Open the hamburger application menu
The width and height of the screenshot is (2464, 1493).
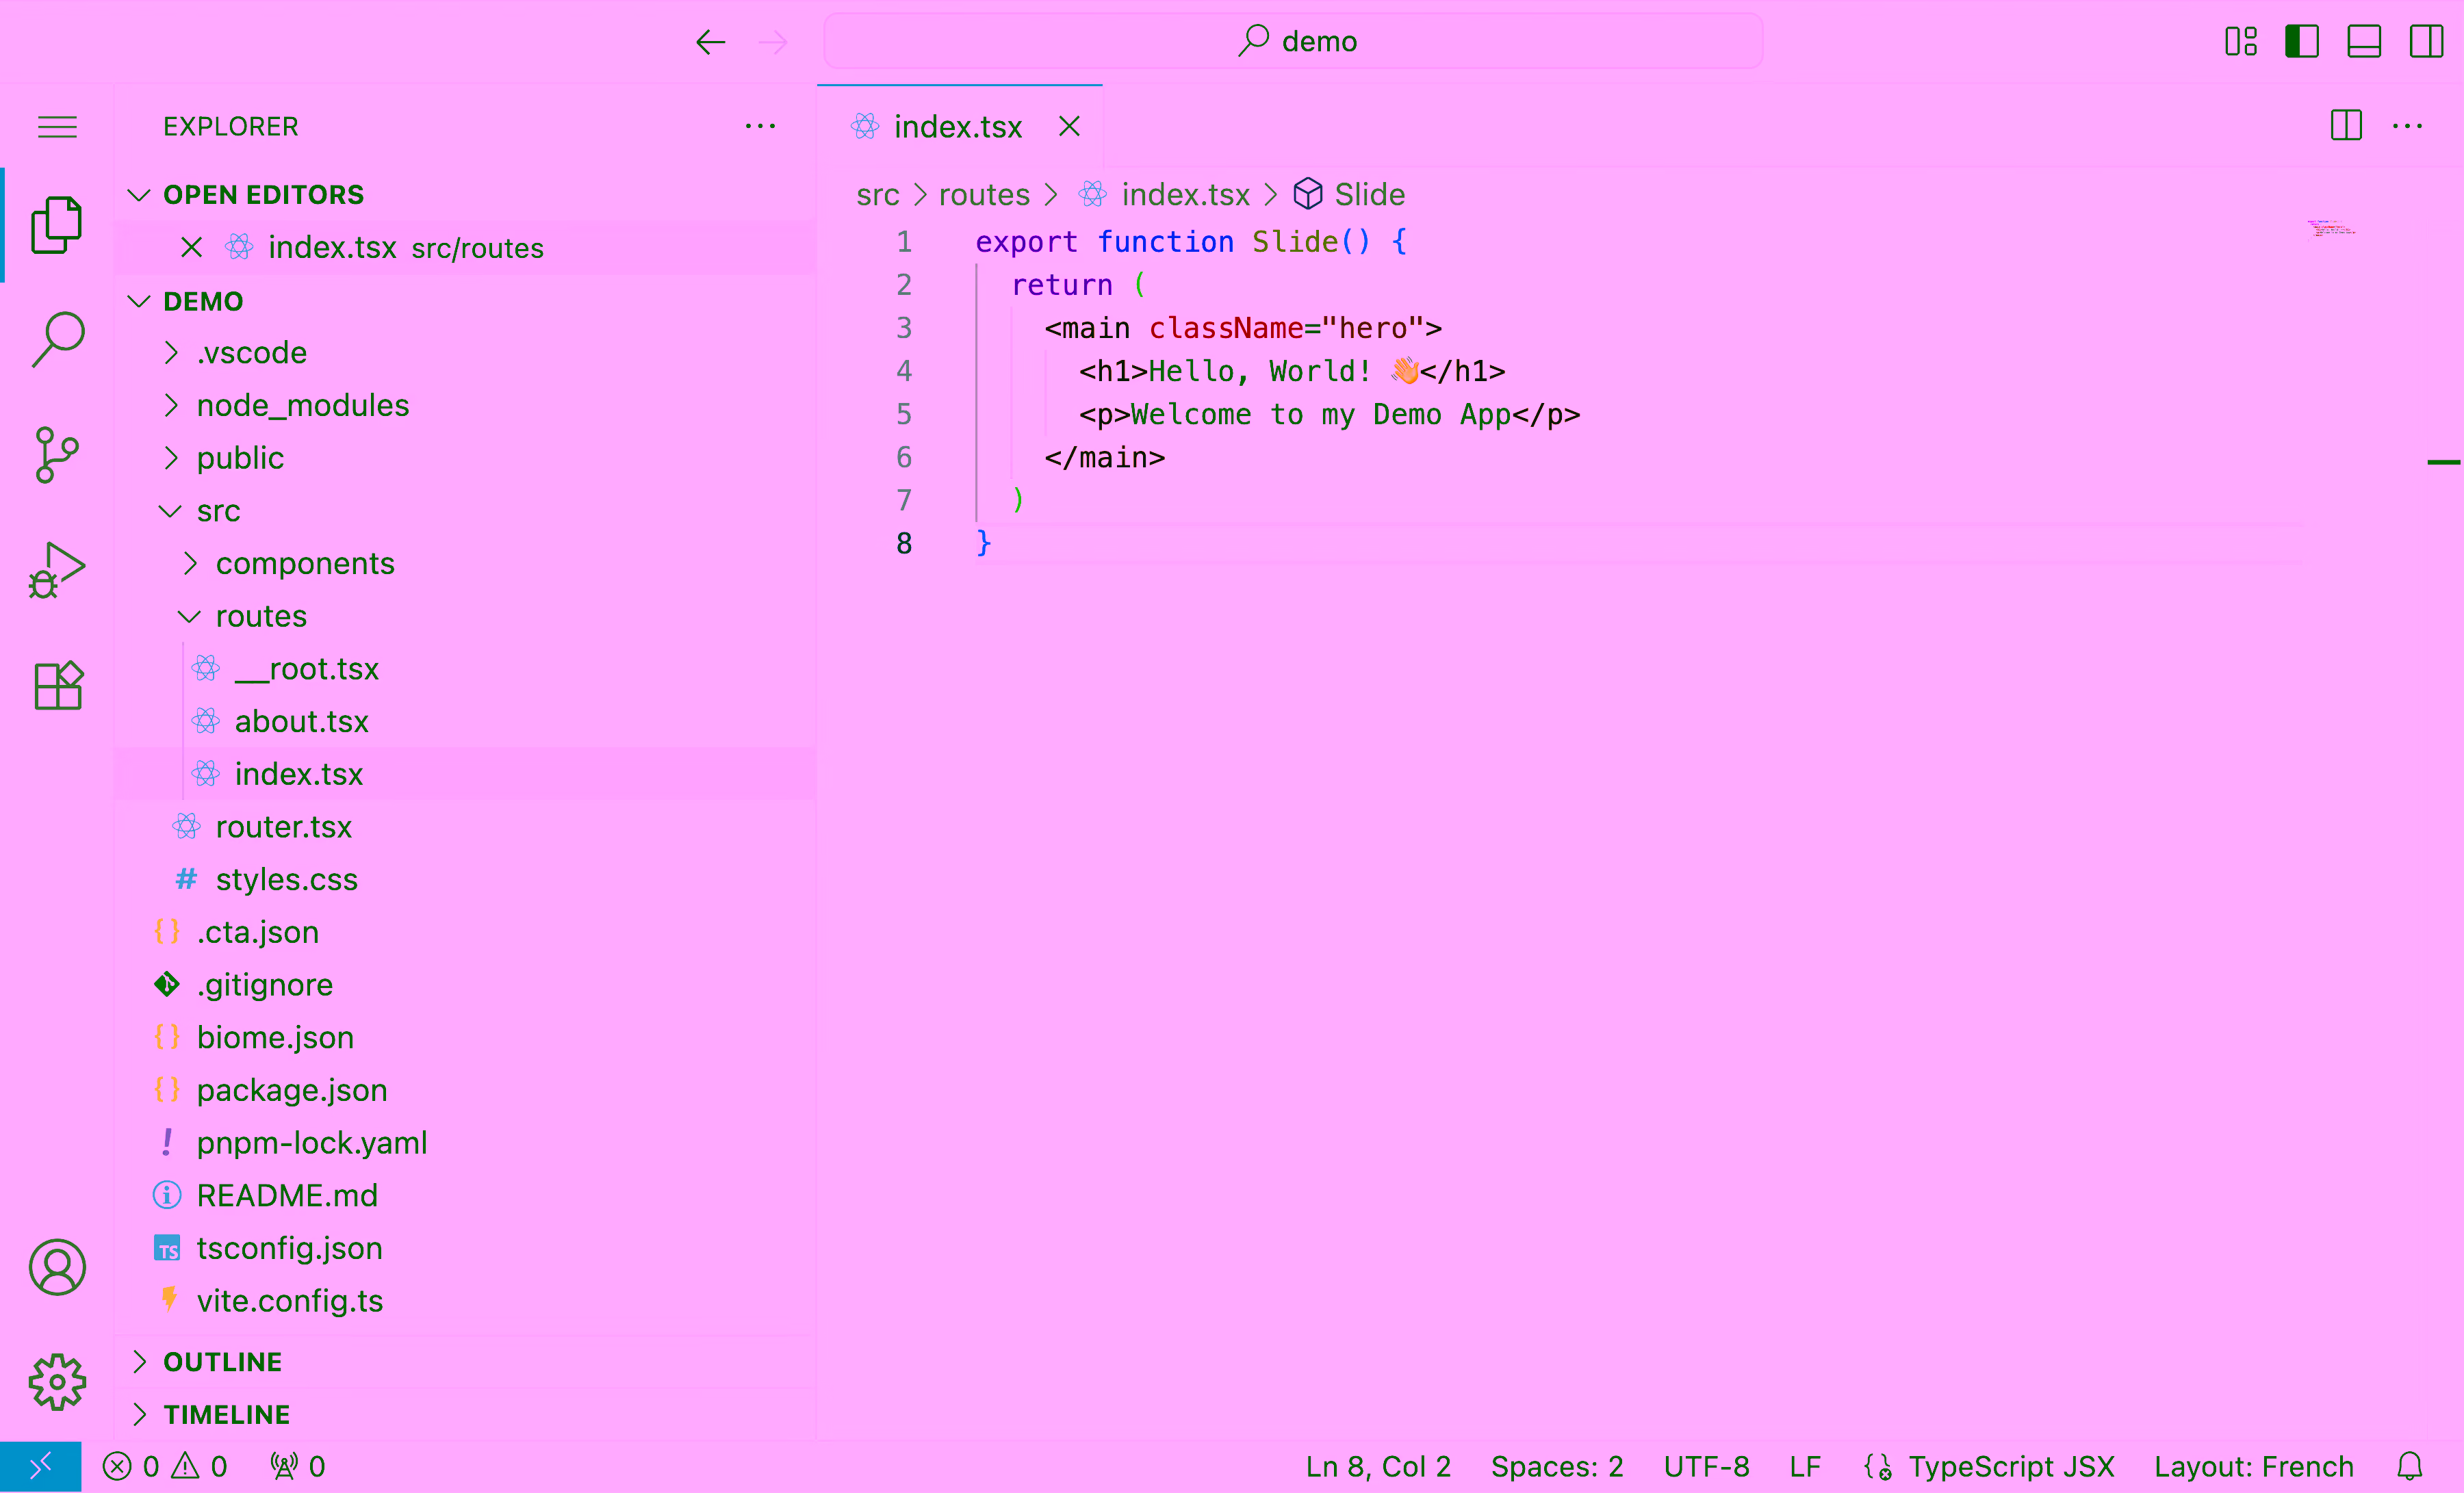[x=57, y=127]
